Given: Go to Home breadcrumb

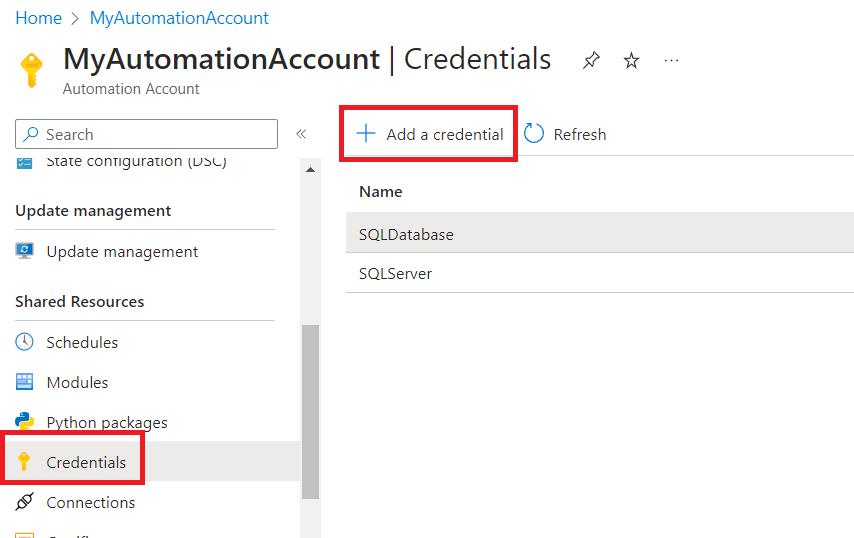Looking at the screenshot, I should tap(38, 18).
